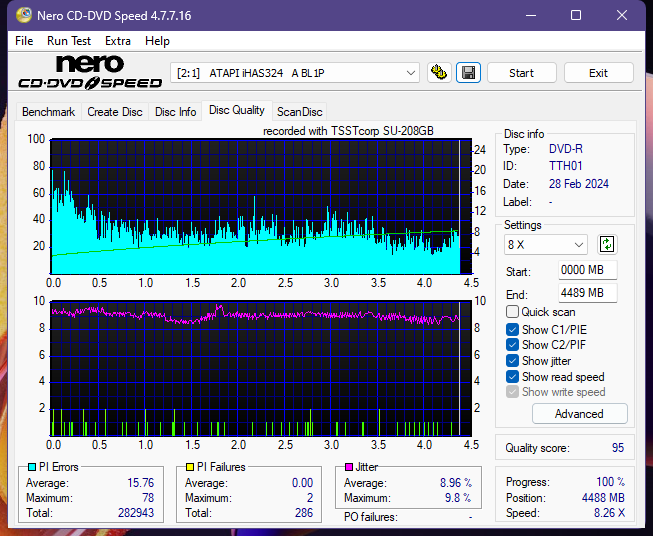The image size is (653, 536).
Task: Click the cyan PI Errors legend swatch
Action: click(x=31, y=467)
